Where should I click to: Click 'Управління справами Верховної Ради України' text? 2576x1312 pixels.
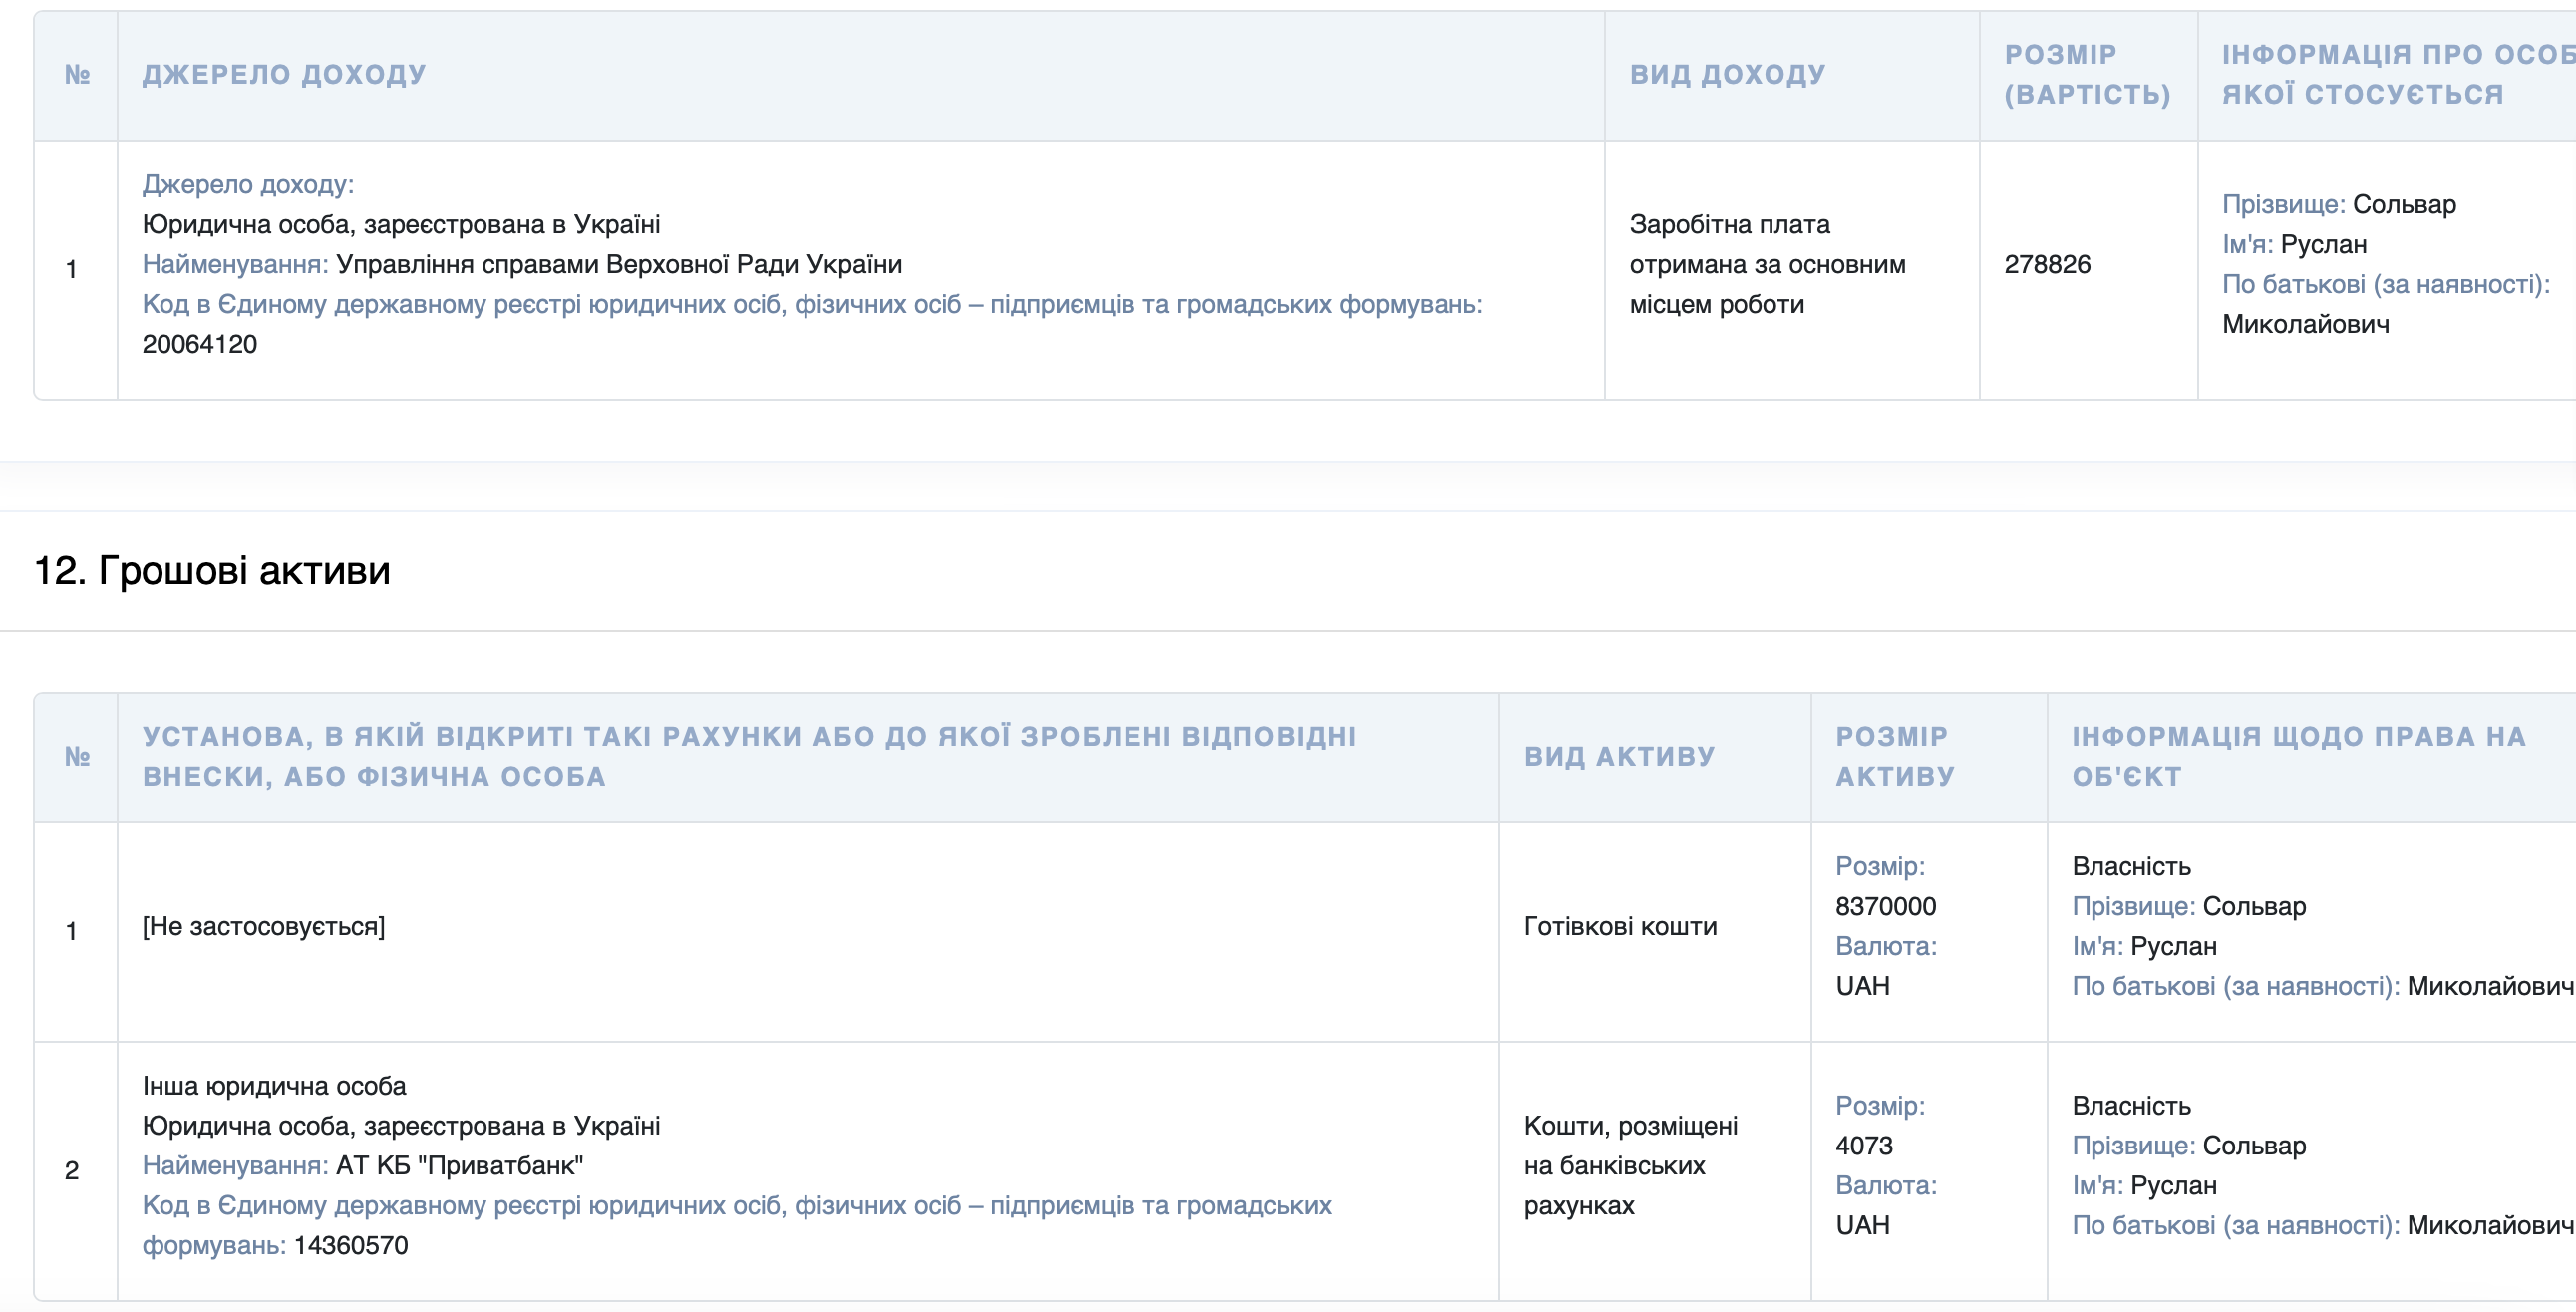point(619,264)
